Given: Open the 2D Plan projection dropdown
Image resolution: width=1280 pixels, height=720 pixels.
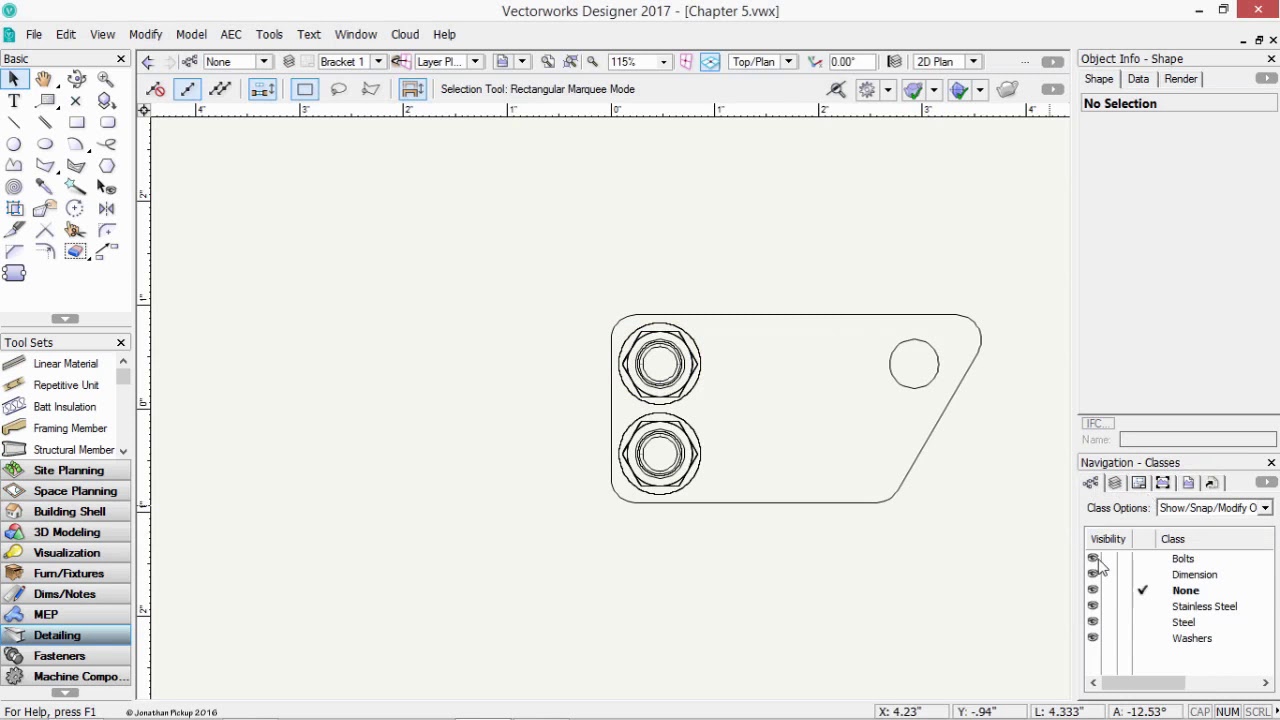Looking at the screenshot, I should [972, 62].
